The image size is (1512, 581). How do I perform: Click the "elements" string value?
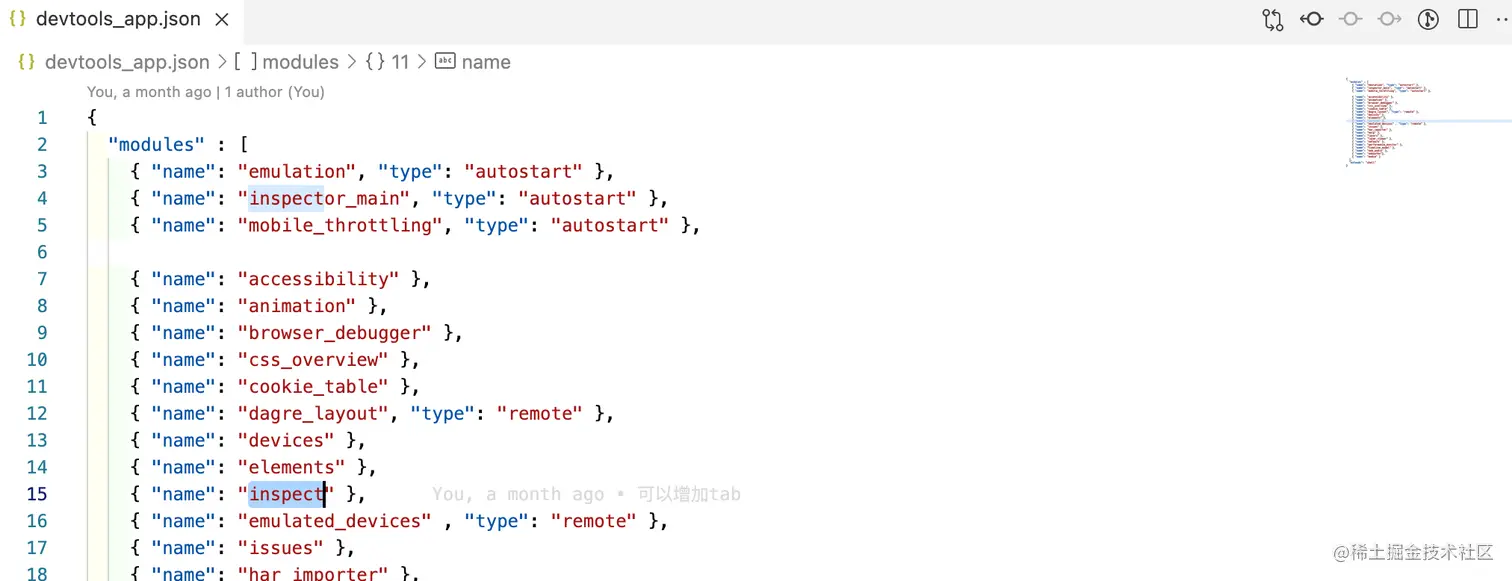point(291,468)
